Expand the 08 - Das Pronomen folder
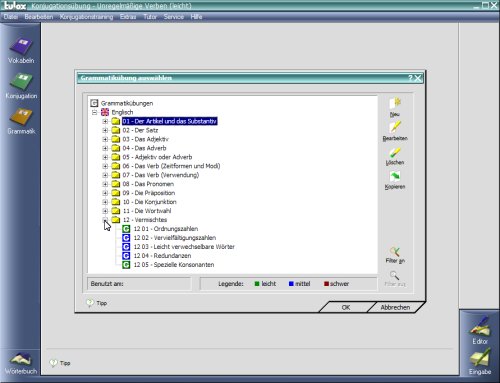This screenshot has width=500, height=383. [x=105, y=184]
